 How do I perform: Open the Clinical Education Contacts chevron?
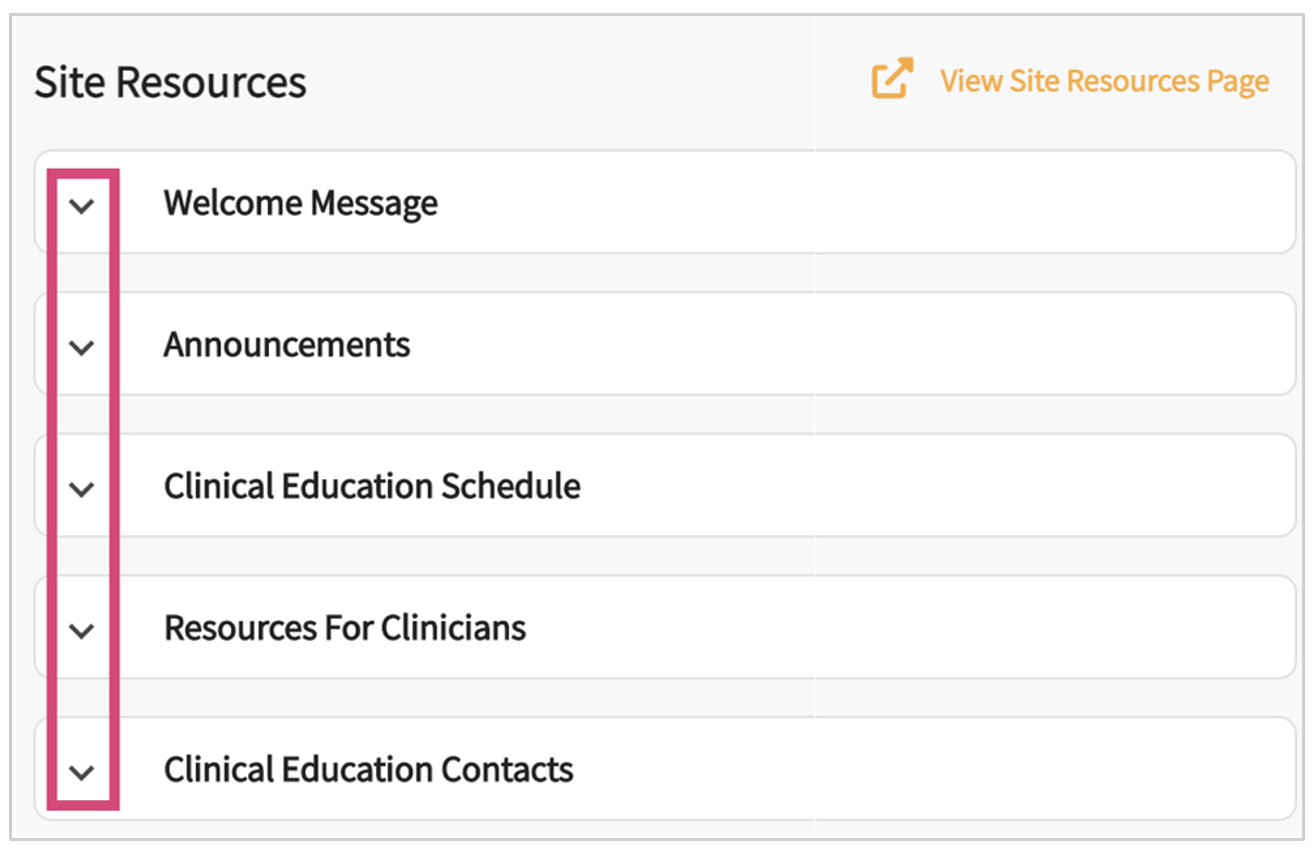[82, 772]
